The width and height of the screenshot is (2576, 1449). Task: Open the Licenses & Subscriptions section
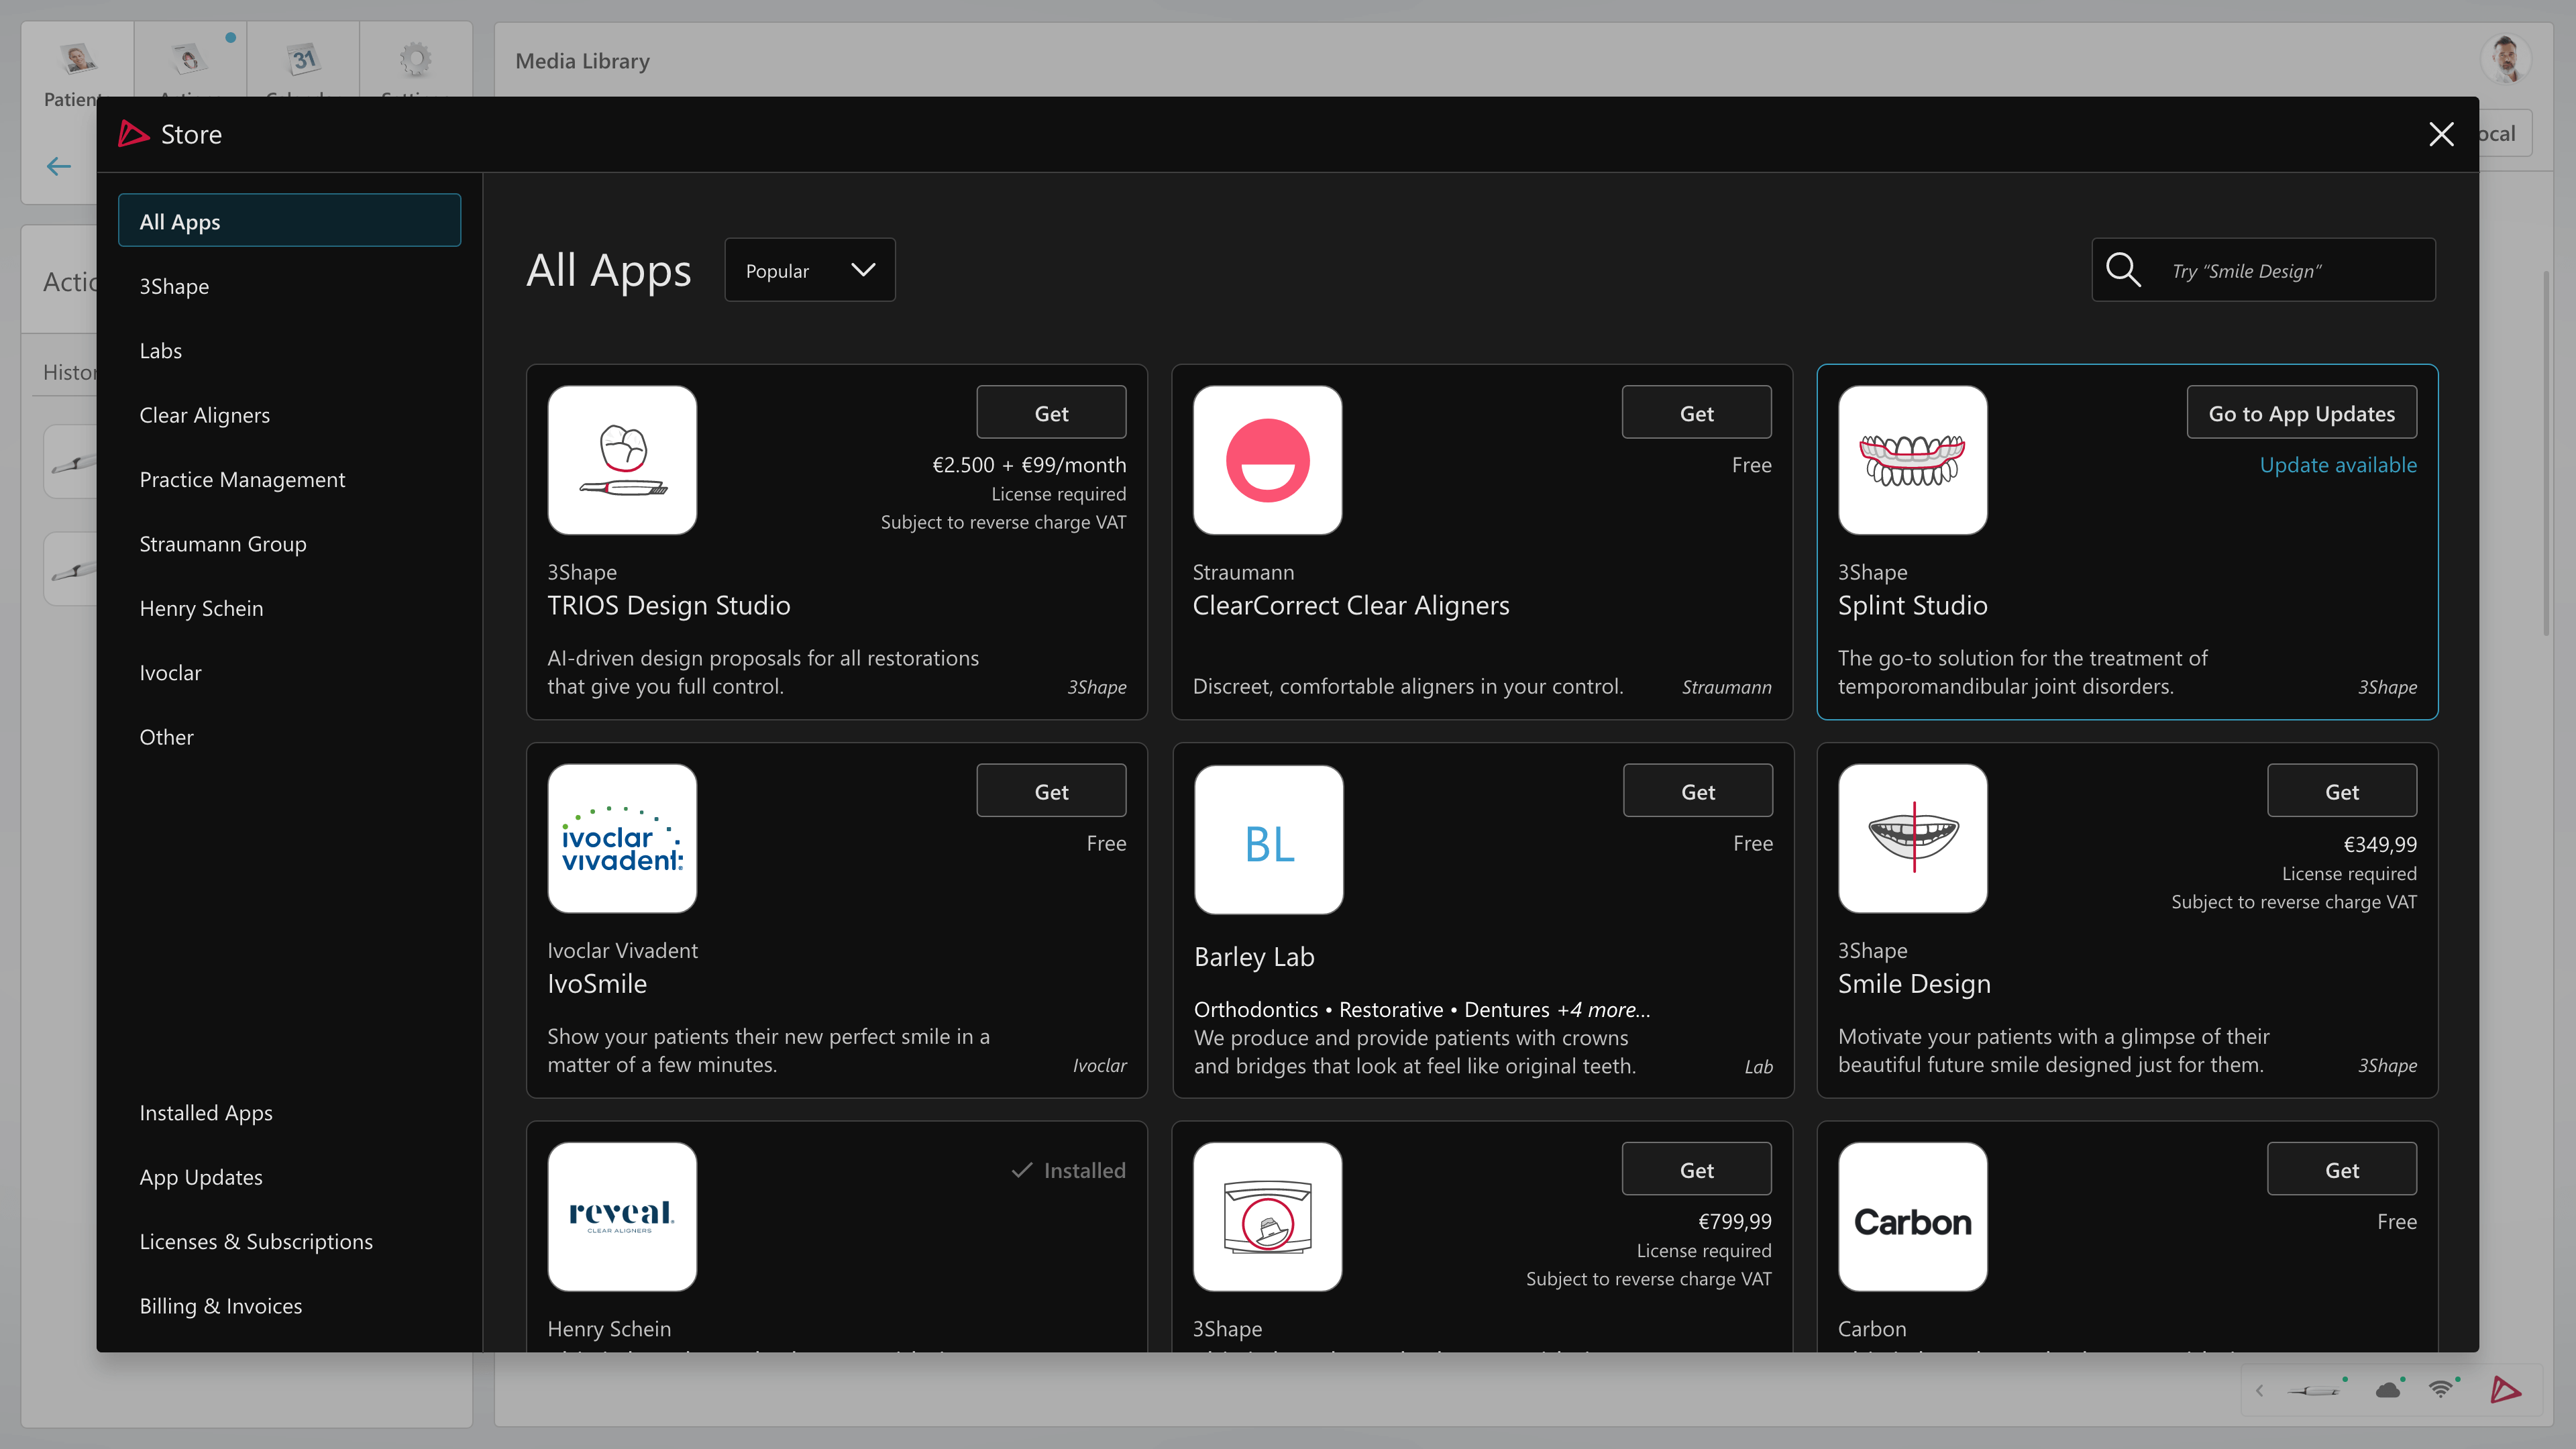pos(255,1241)
